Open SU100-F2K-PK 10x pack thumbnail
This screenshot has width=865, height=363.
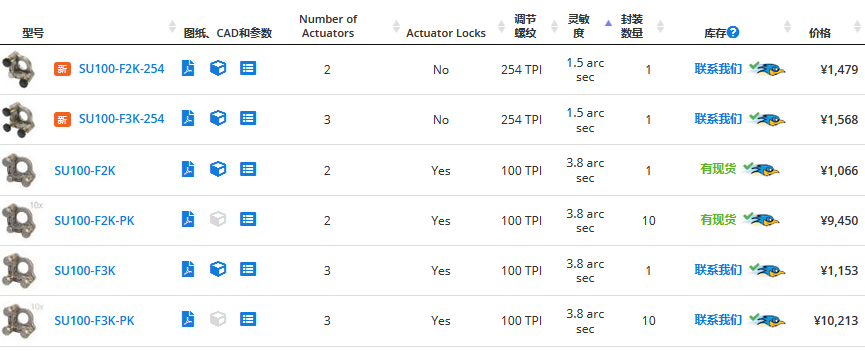coord(22,219)
